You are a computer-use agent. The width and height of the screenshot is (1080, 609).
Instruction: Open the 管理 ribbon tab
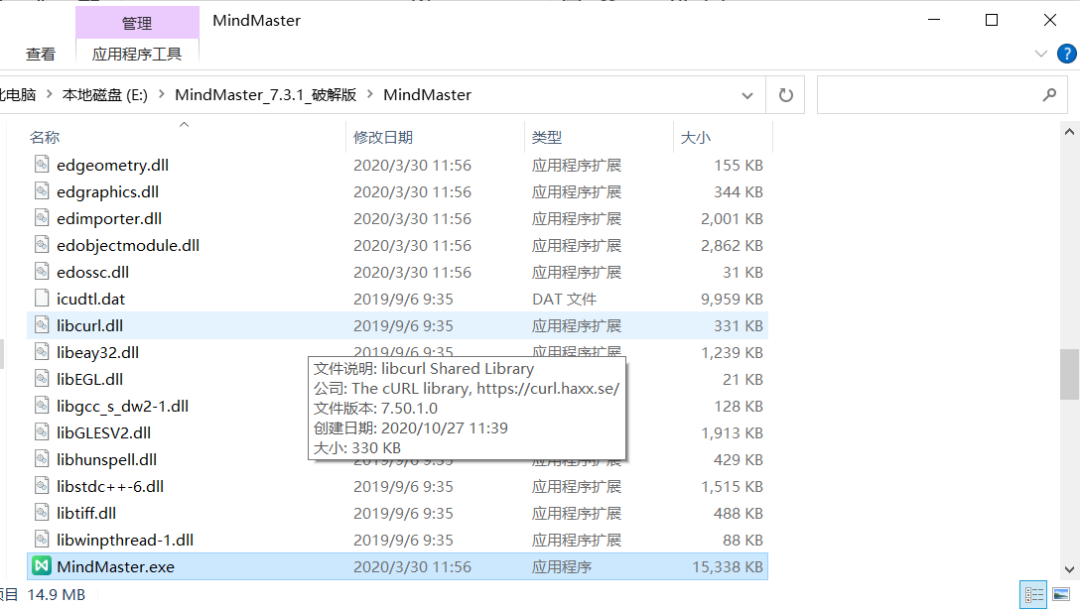click(x=137, y=23)
